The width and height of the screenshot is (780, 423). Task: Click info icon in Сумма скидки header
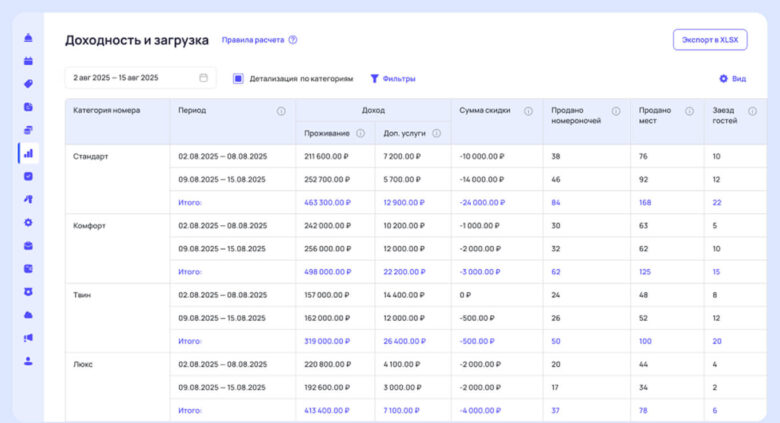[528, 111]
